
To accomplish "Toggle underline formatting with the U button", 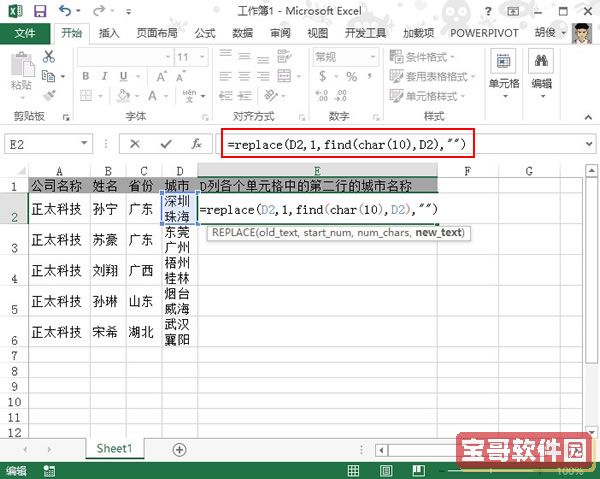I will [123, 76].
